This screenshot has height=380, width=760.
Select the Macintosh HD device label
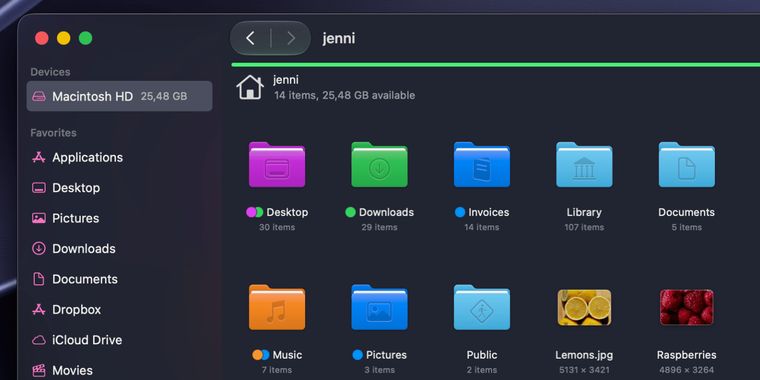[93, 96]
